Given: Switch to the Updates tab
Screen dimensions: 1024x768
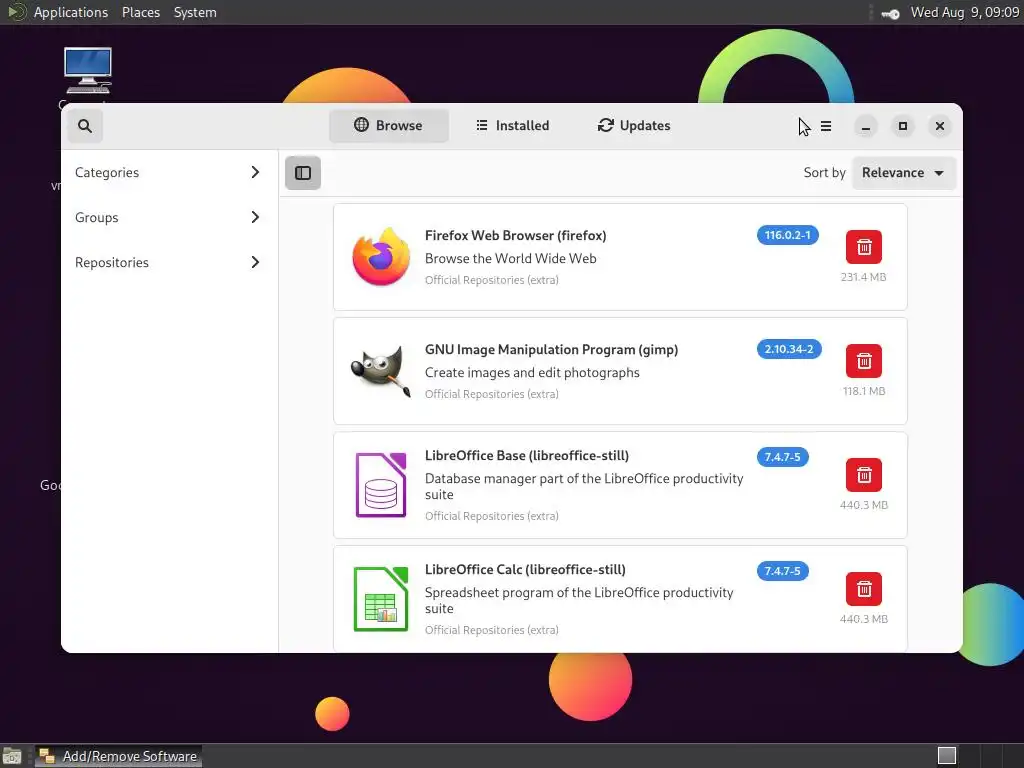Looking at the screenshot, I should pos(634,125).
